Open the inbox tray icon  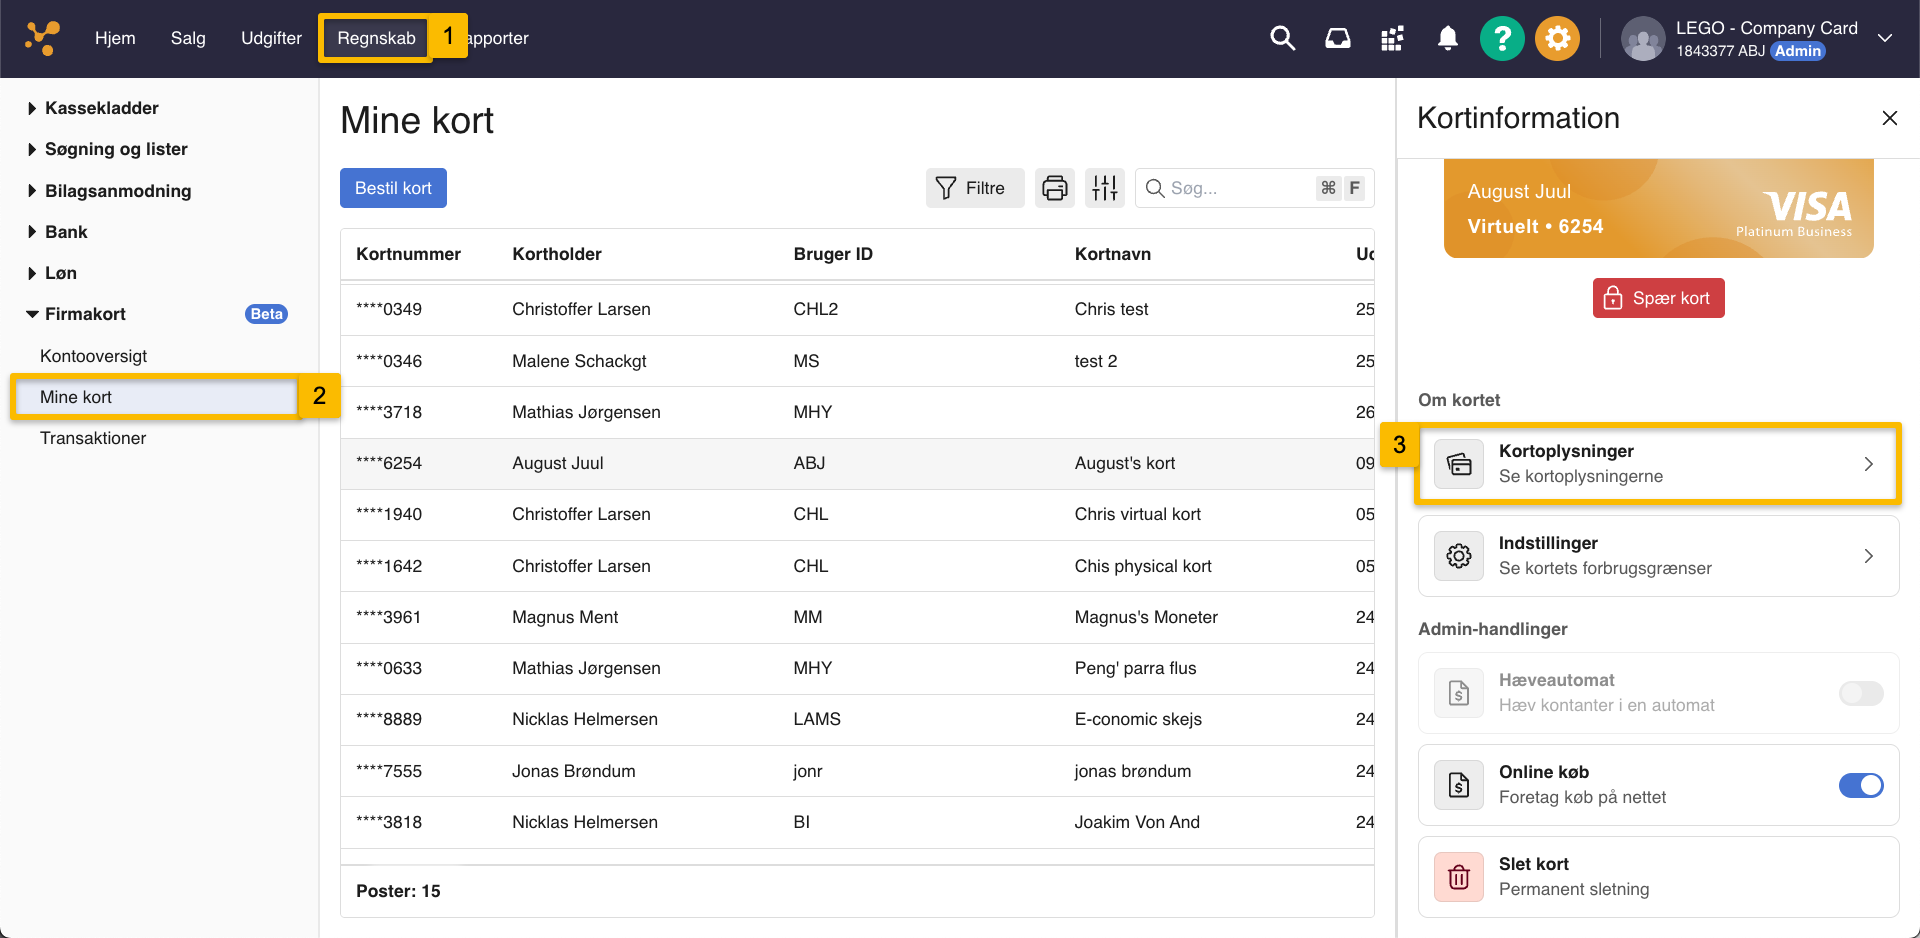pos(1337,39)
